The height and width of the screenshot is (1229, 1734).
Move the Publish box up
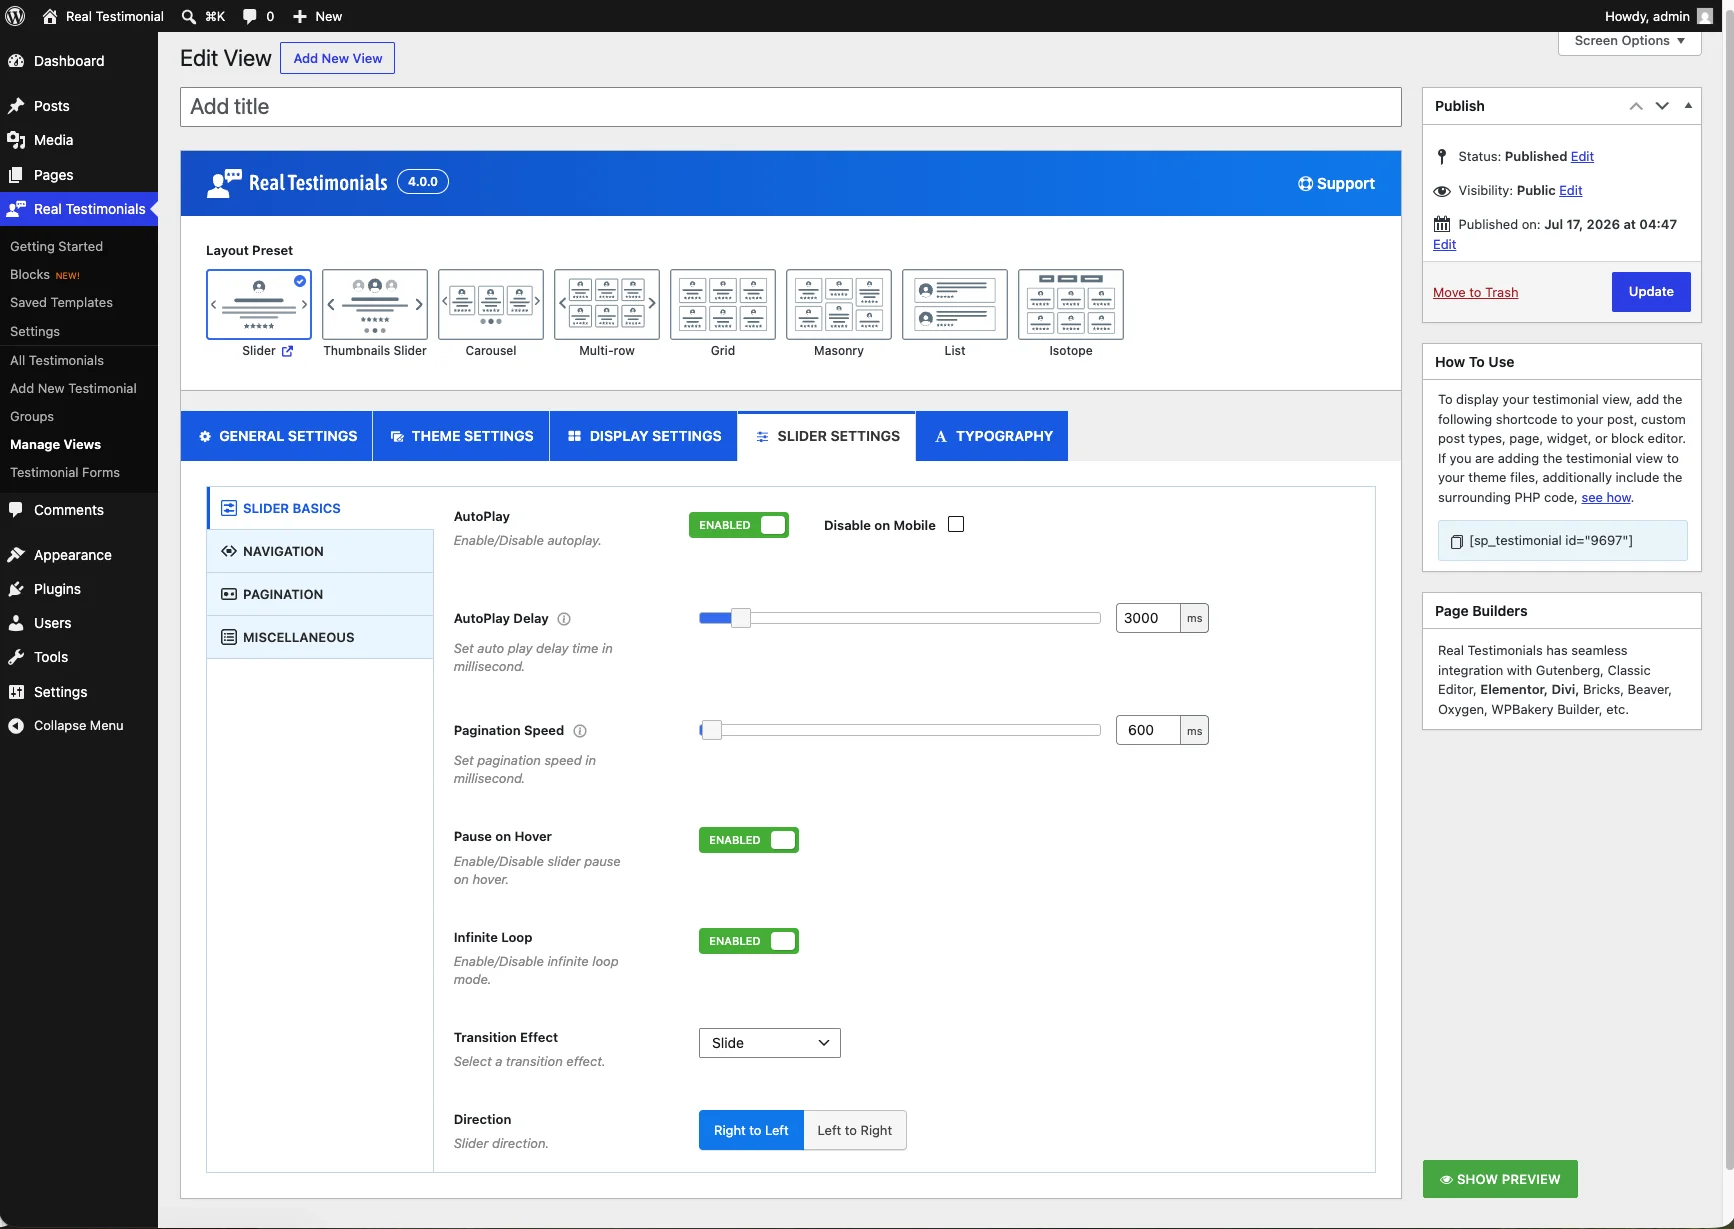tap(1636, 106)
